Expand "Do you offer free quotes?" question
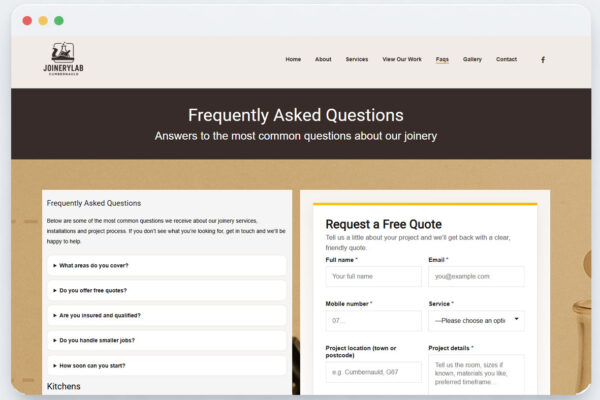600x400 pixels. click(x=166, y=290)
